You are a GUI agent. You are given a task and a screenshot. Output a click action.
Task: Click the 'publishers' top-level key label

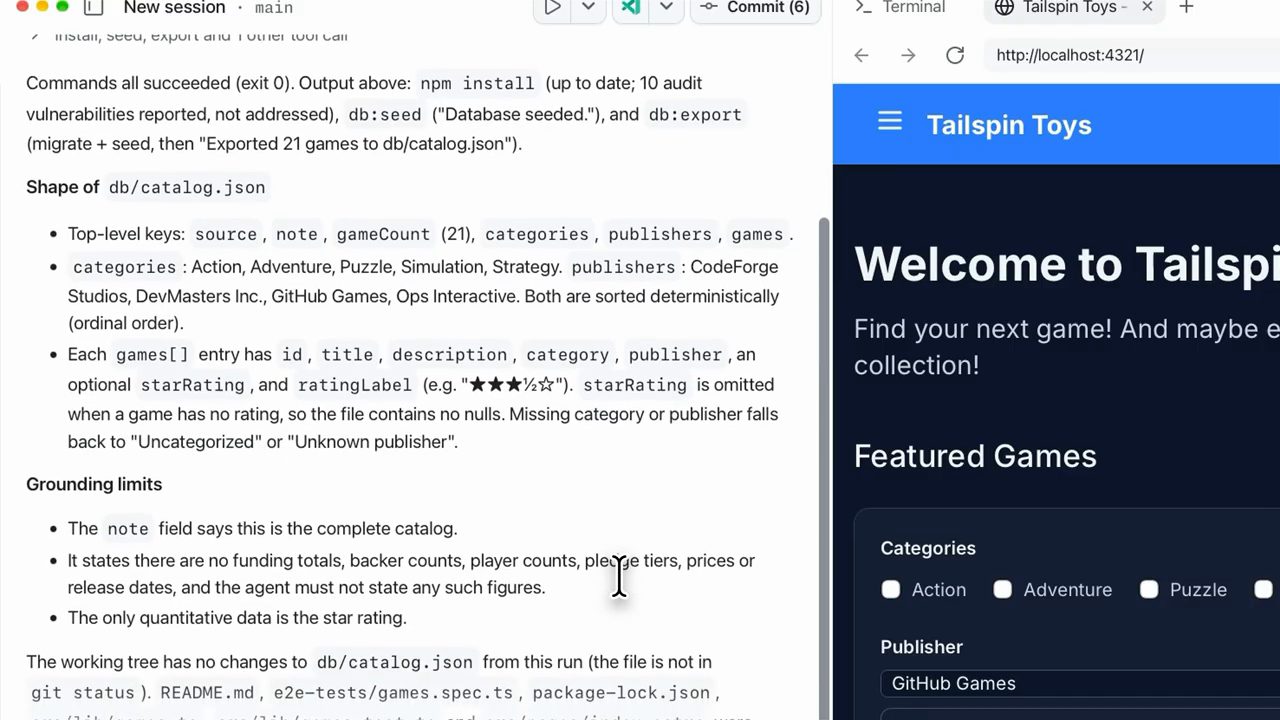click(x=660, y=234)
